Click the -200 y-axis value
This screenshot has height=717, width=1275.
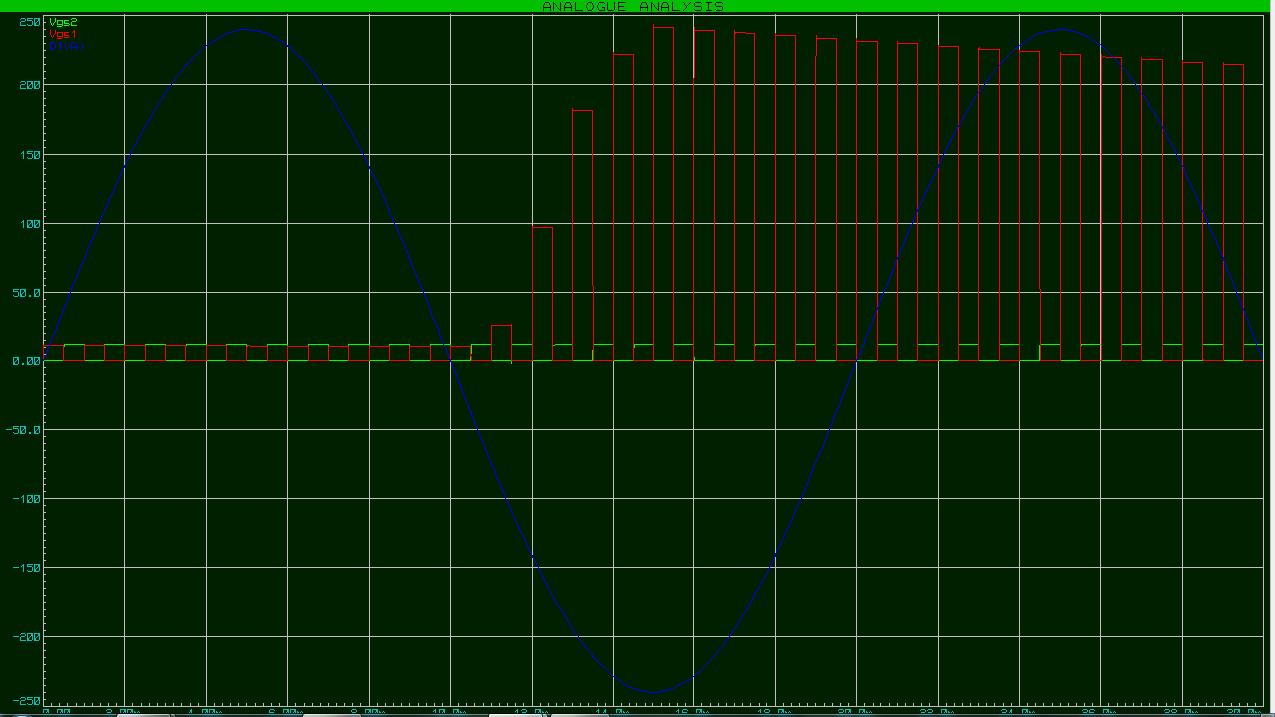tap(24, 637)
